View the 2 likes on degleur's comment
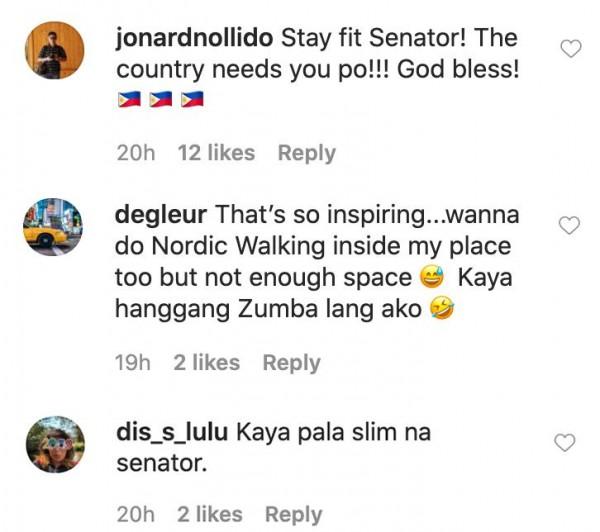Viewport: 600px width, 532px height. pos(207,362)
